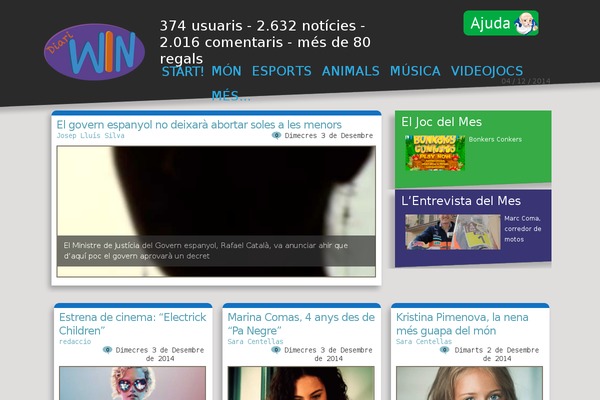Expand the MÉS... menu

click(231, 96)
